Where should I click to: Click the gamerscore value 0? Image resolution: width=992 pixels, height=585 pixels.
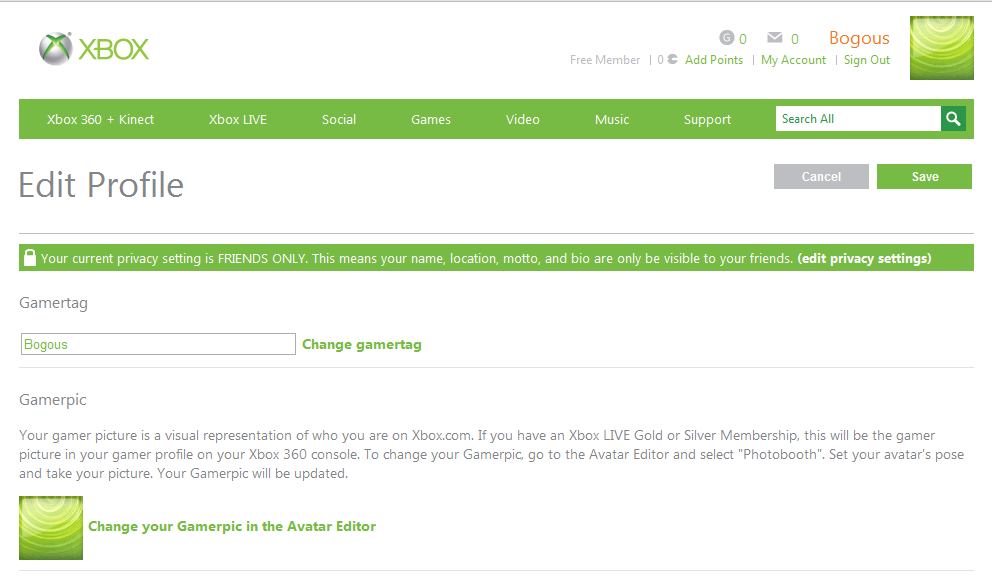tap(743, 39)
